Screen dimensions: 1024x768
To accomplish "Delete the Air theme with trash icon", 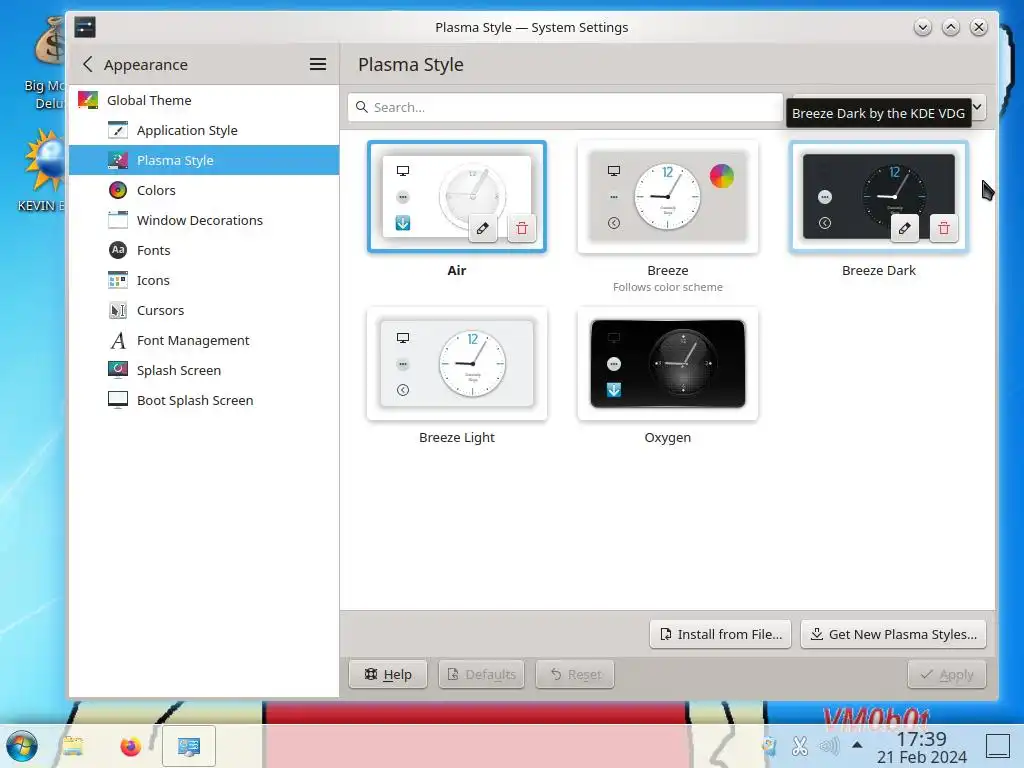I will [522, 228].
